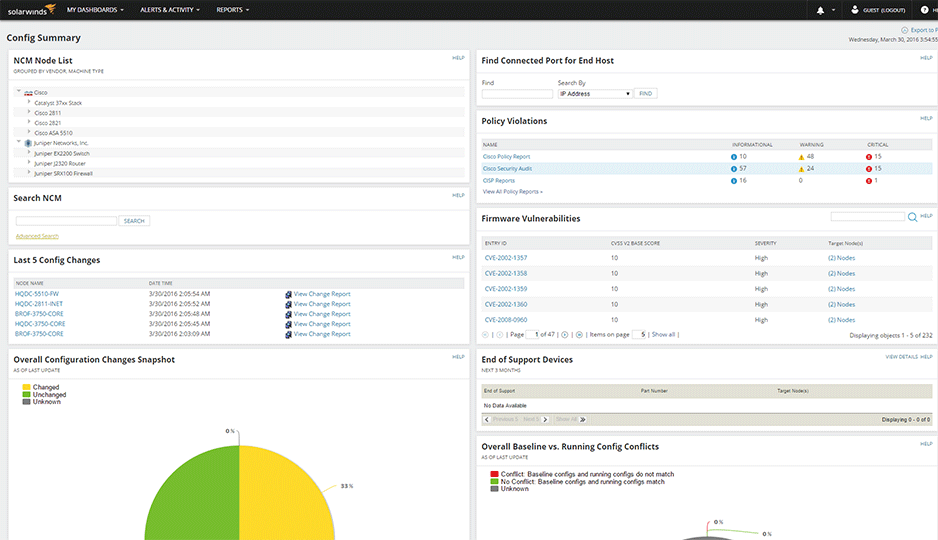Click critical icon for DISP Reports row

tap(869, 181)
